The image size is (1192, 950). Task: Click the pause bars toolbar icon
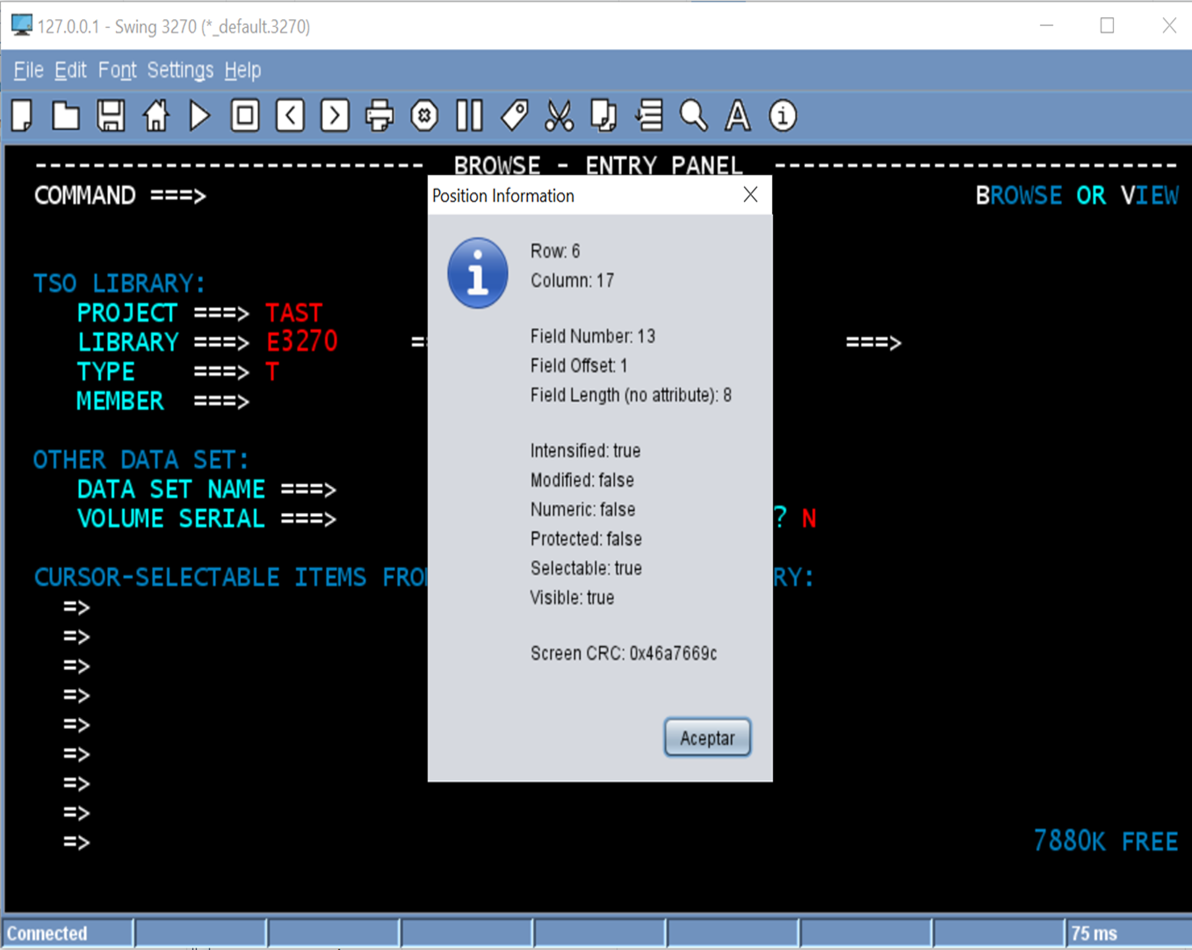469,116
